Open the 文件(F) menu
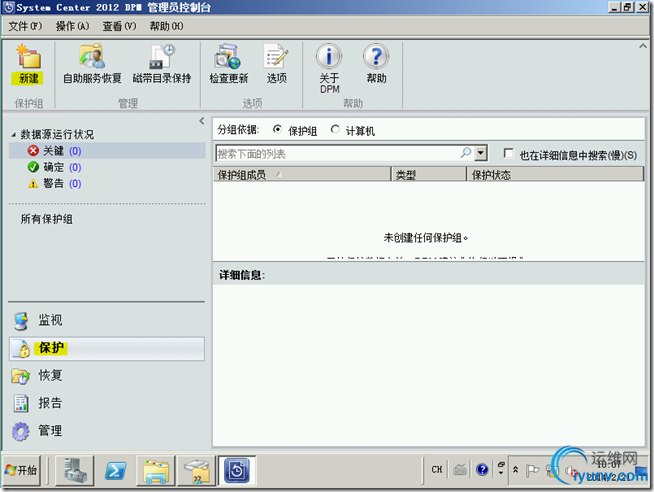The width and height of the screenshot is (654, 492). (x=25, y=26)
